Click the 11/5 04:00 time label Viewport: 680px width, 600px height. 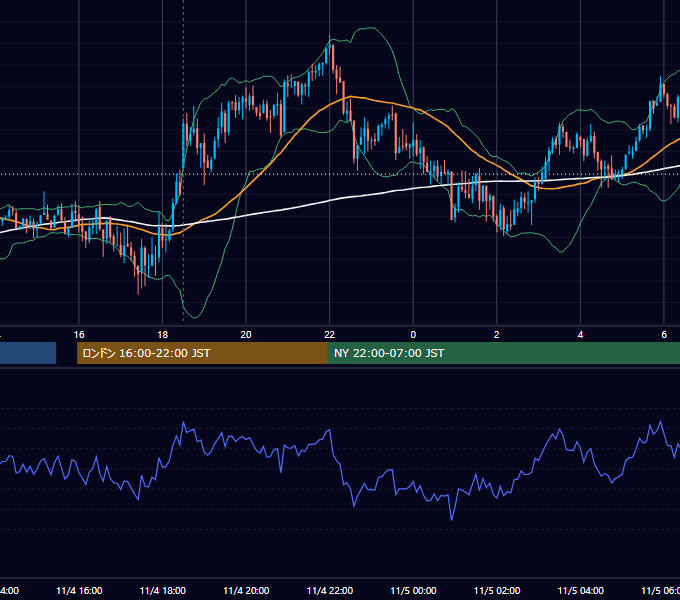tap(581, 590)
